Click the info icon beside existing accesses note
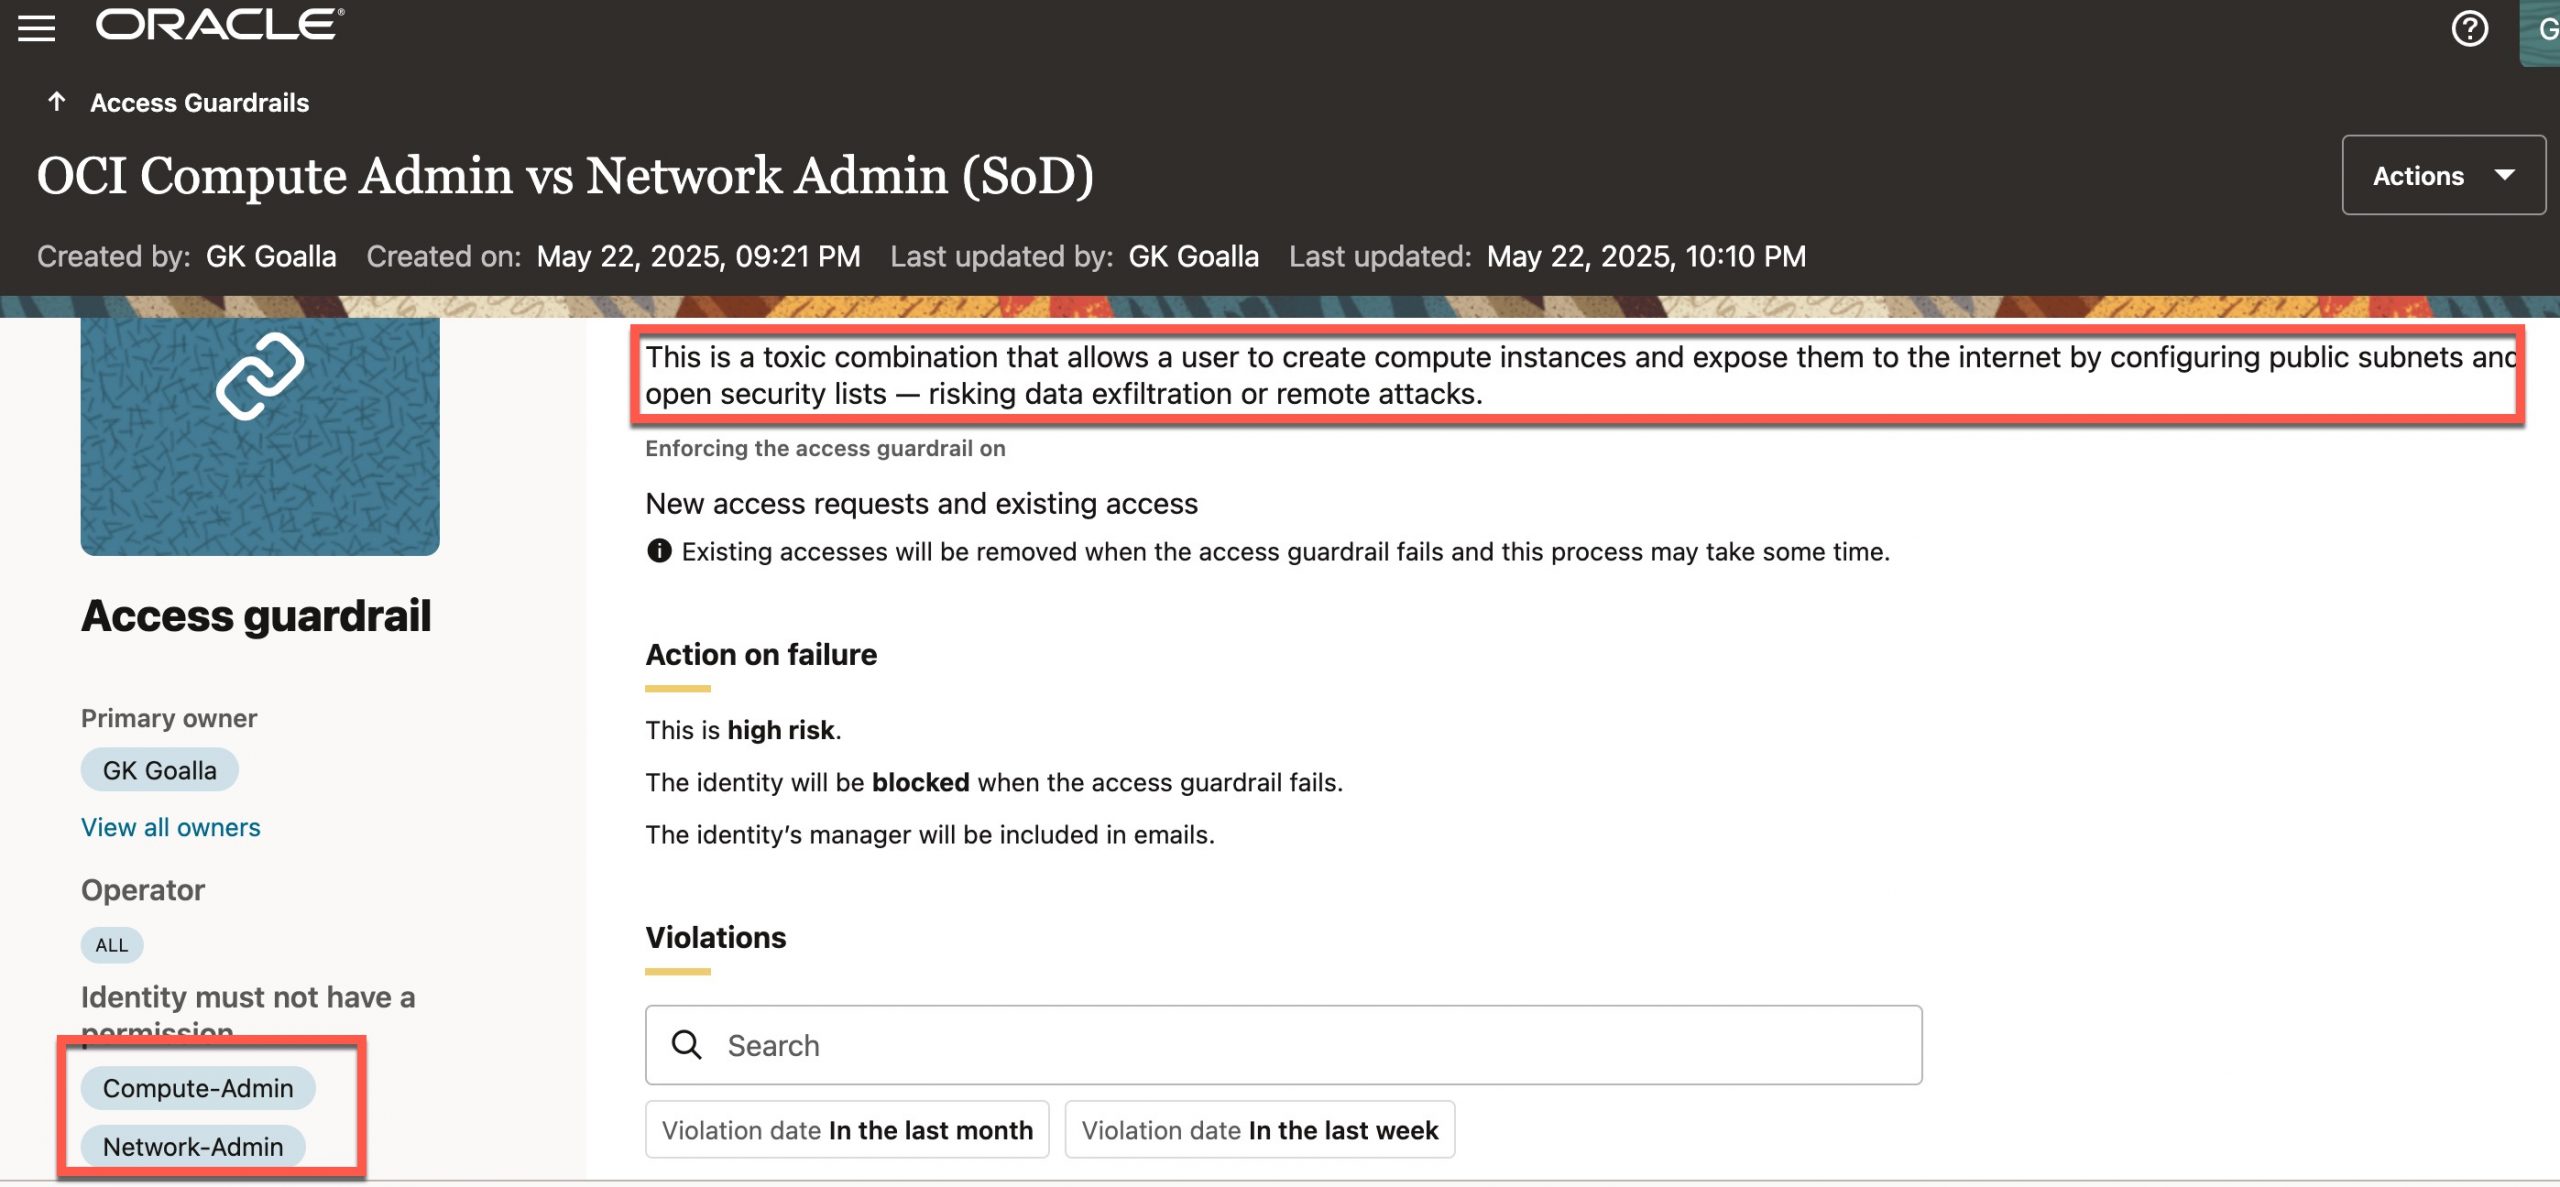This screenshot has width=2560, height=1187. coord(659,551)
